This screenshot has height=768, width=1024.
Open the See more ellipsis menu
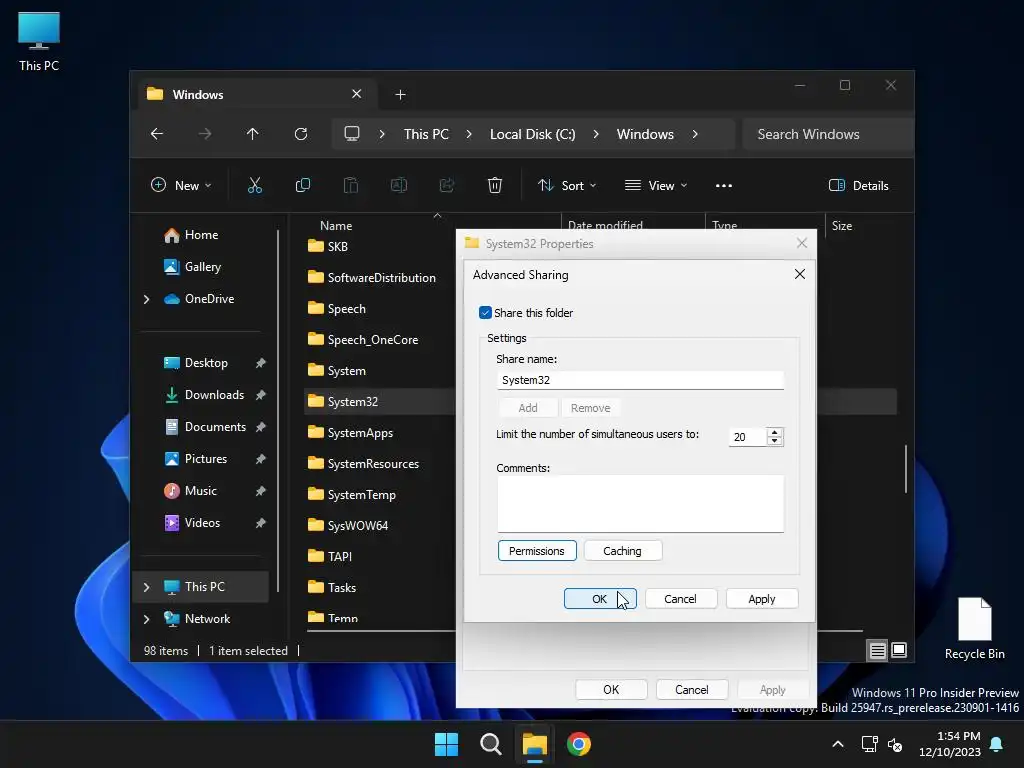point(724,185)
